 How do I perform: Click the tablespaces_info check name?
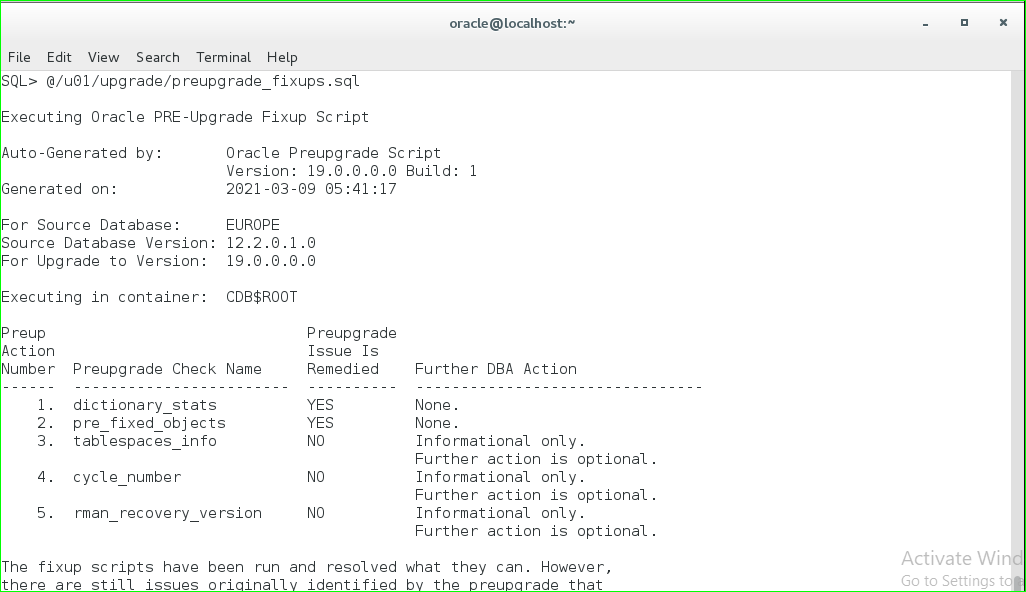tap(144, 441)
